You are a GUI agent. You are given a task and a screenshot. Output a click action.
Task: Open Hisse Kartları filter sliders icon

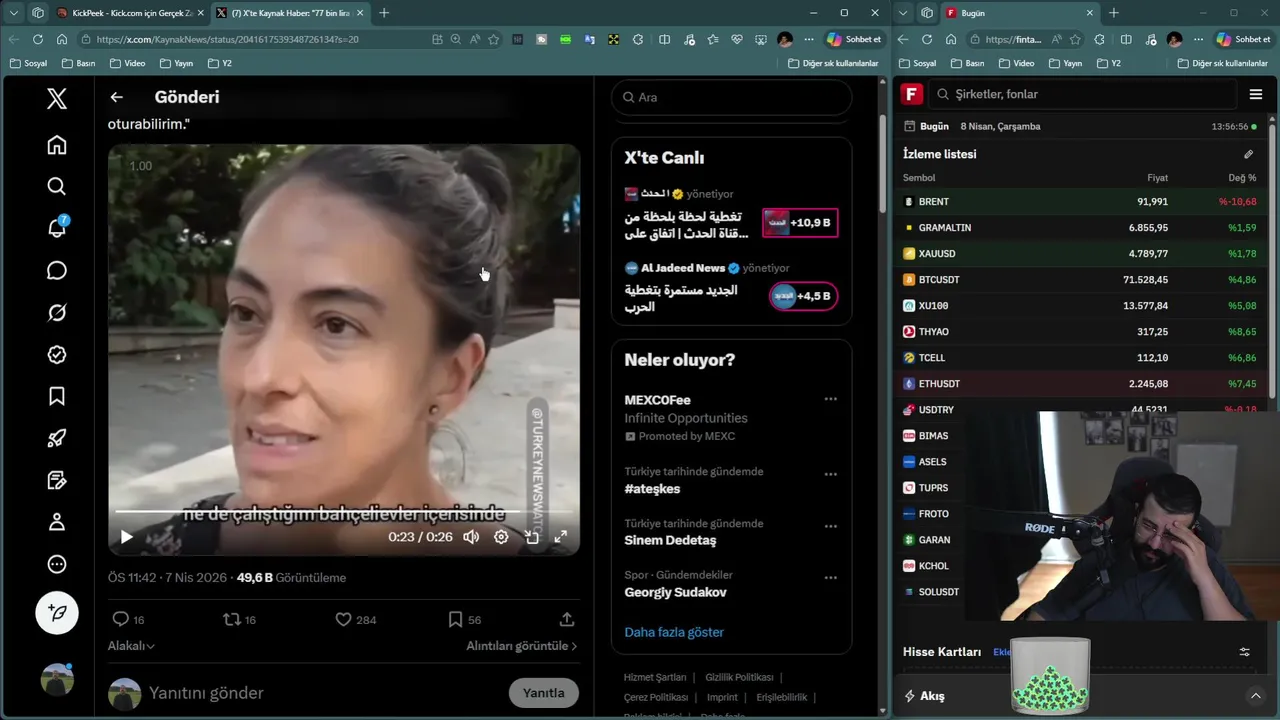1245,652
